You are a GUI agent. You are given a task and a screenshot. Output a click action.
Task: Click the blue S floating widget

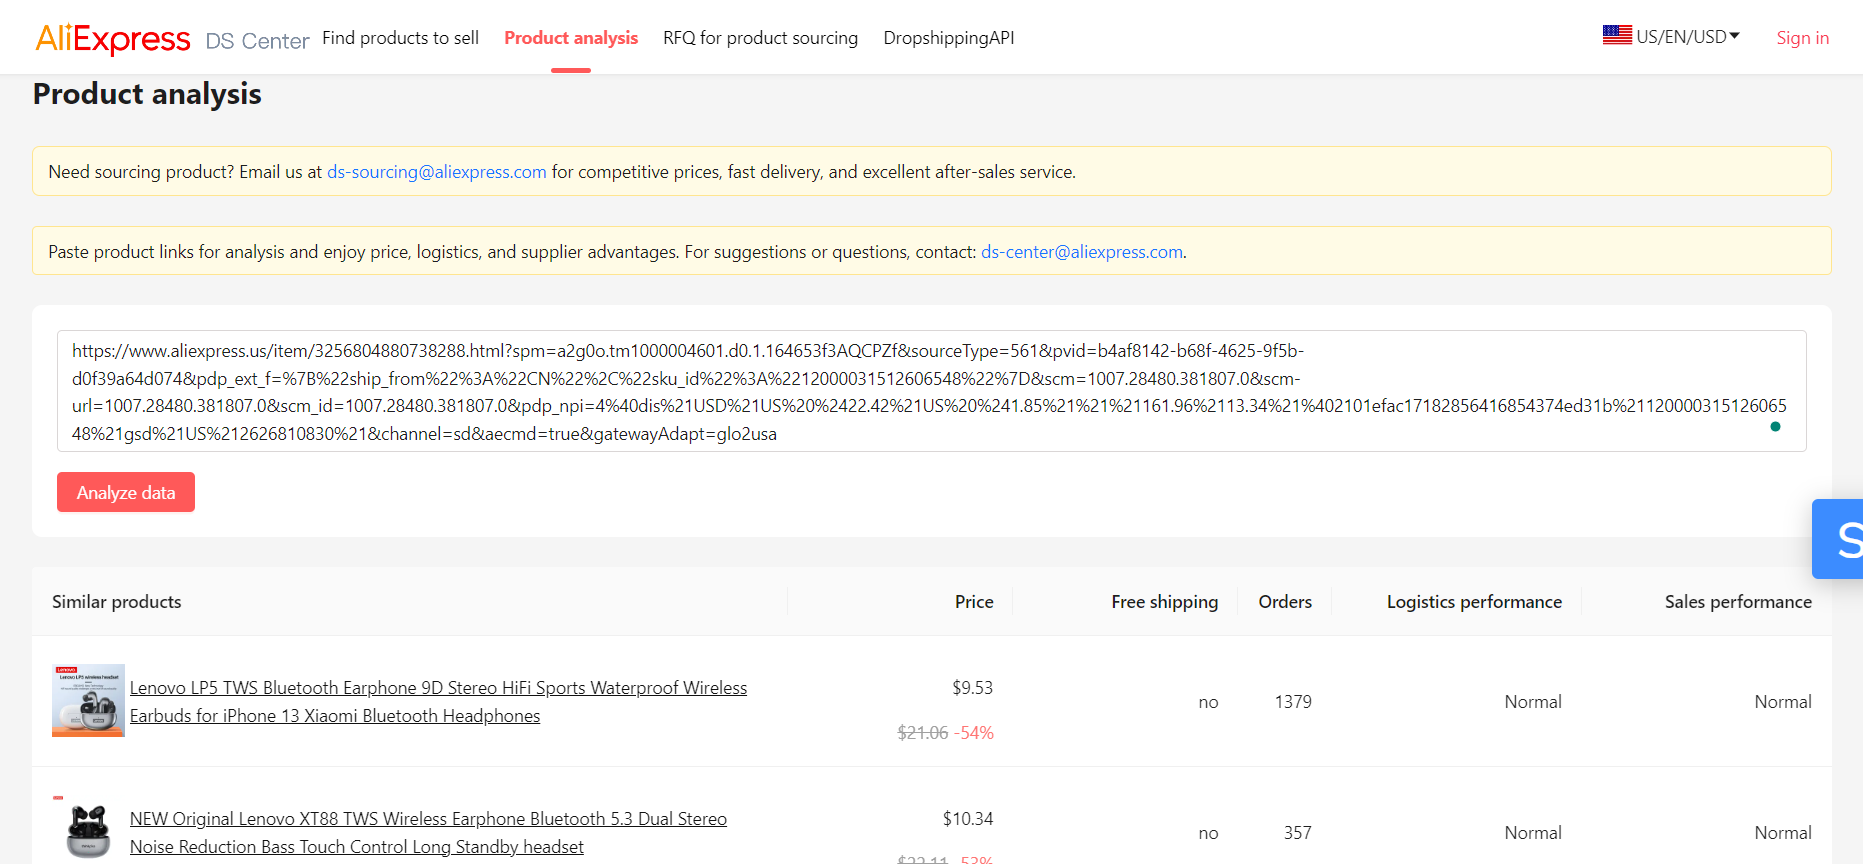point(1838,539)
